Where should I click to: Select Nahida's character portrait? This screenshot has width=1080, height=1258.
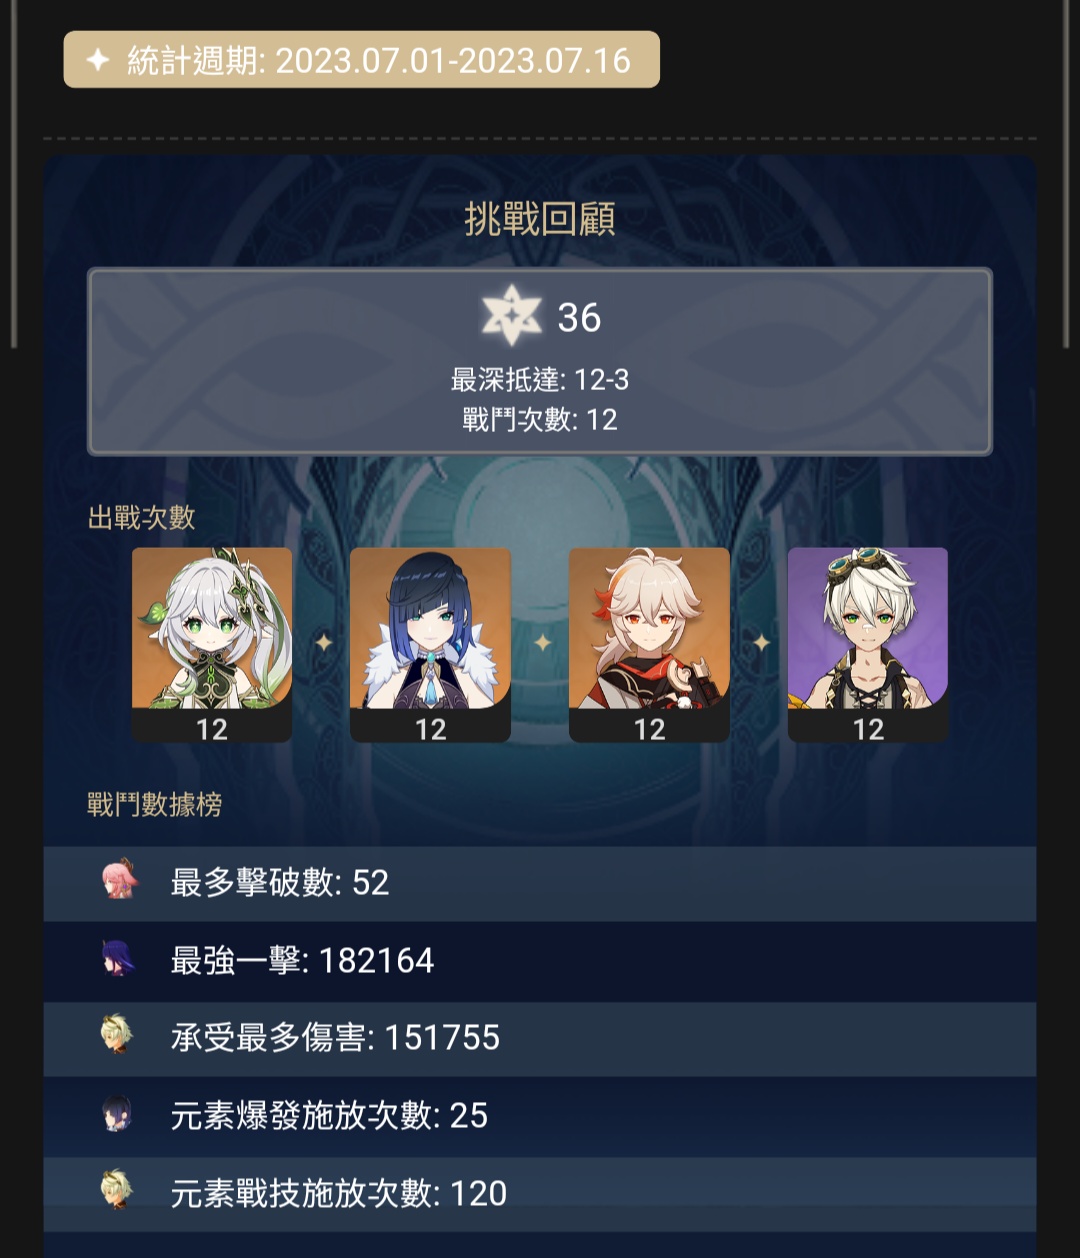(212, 644)
